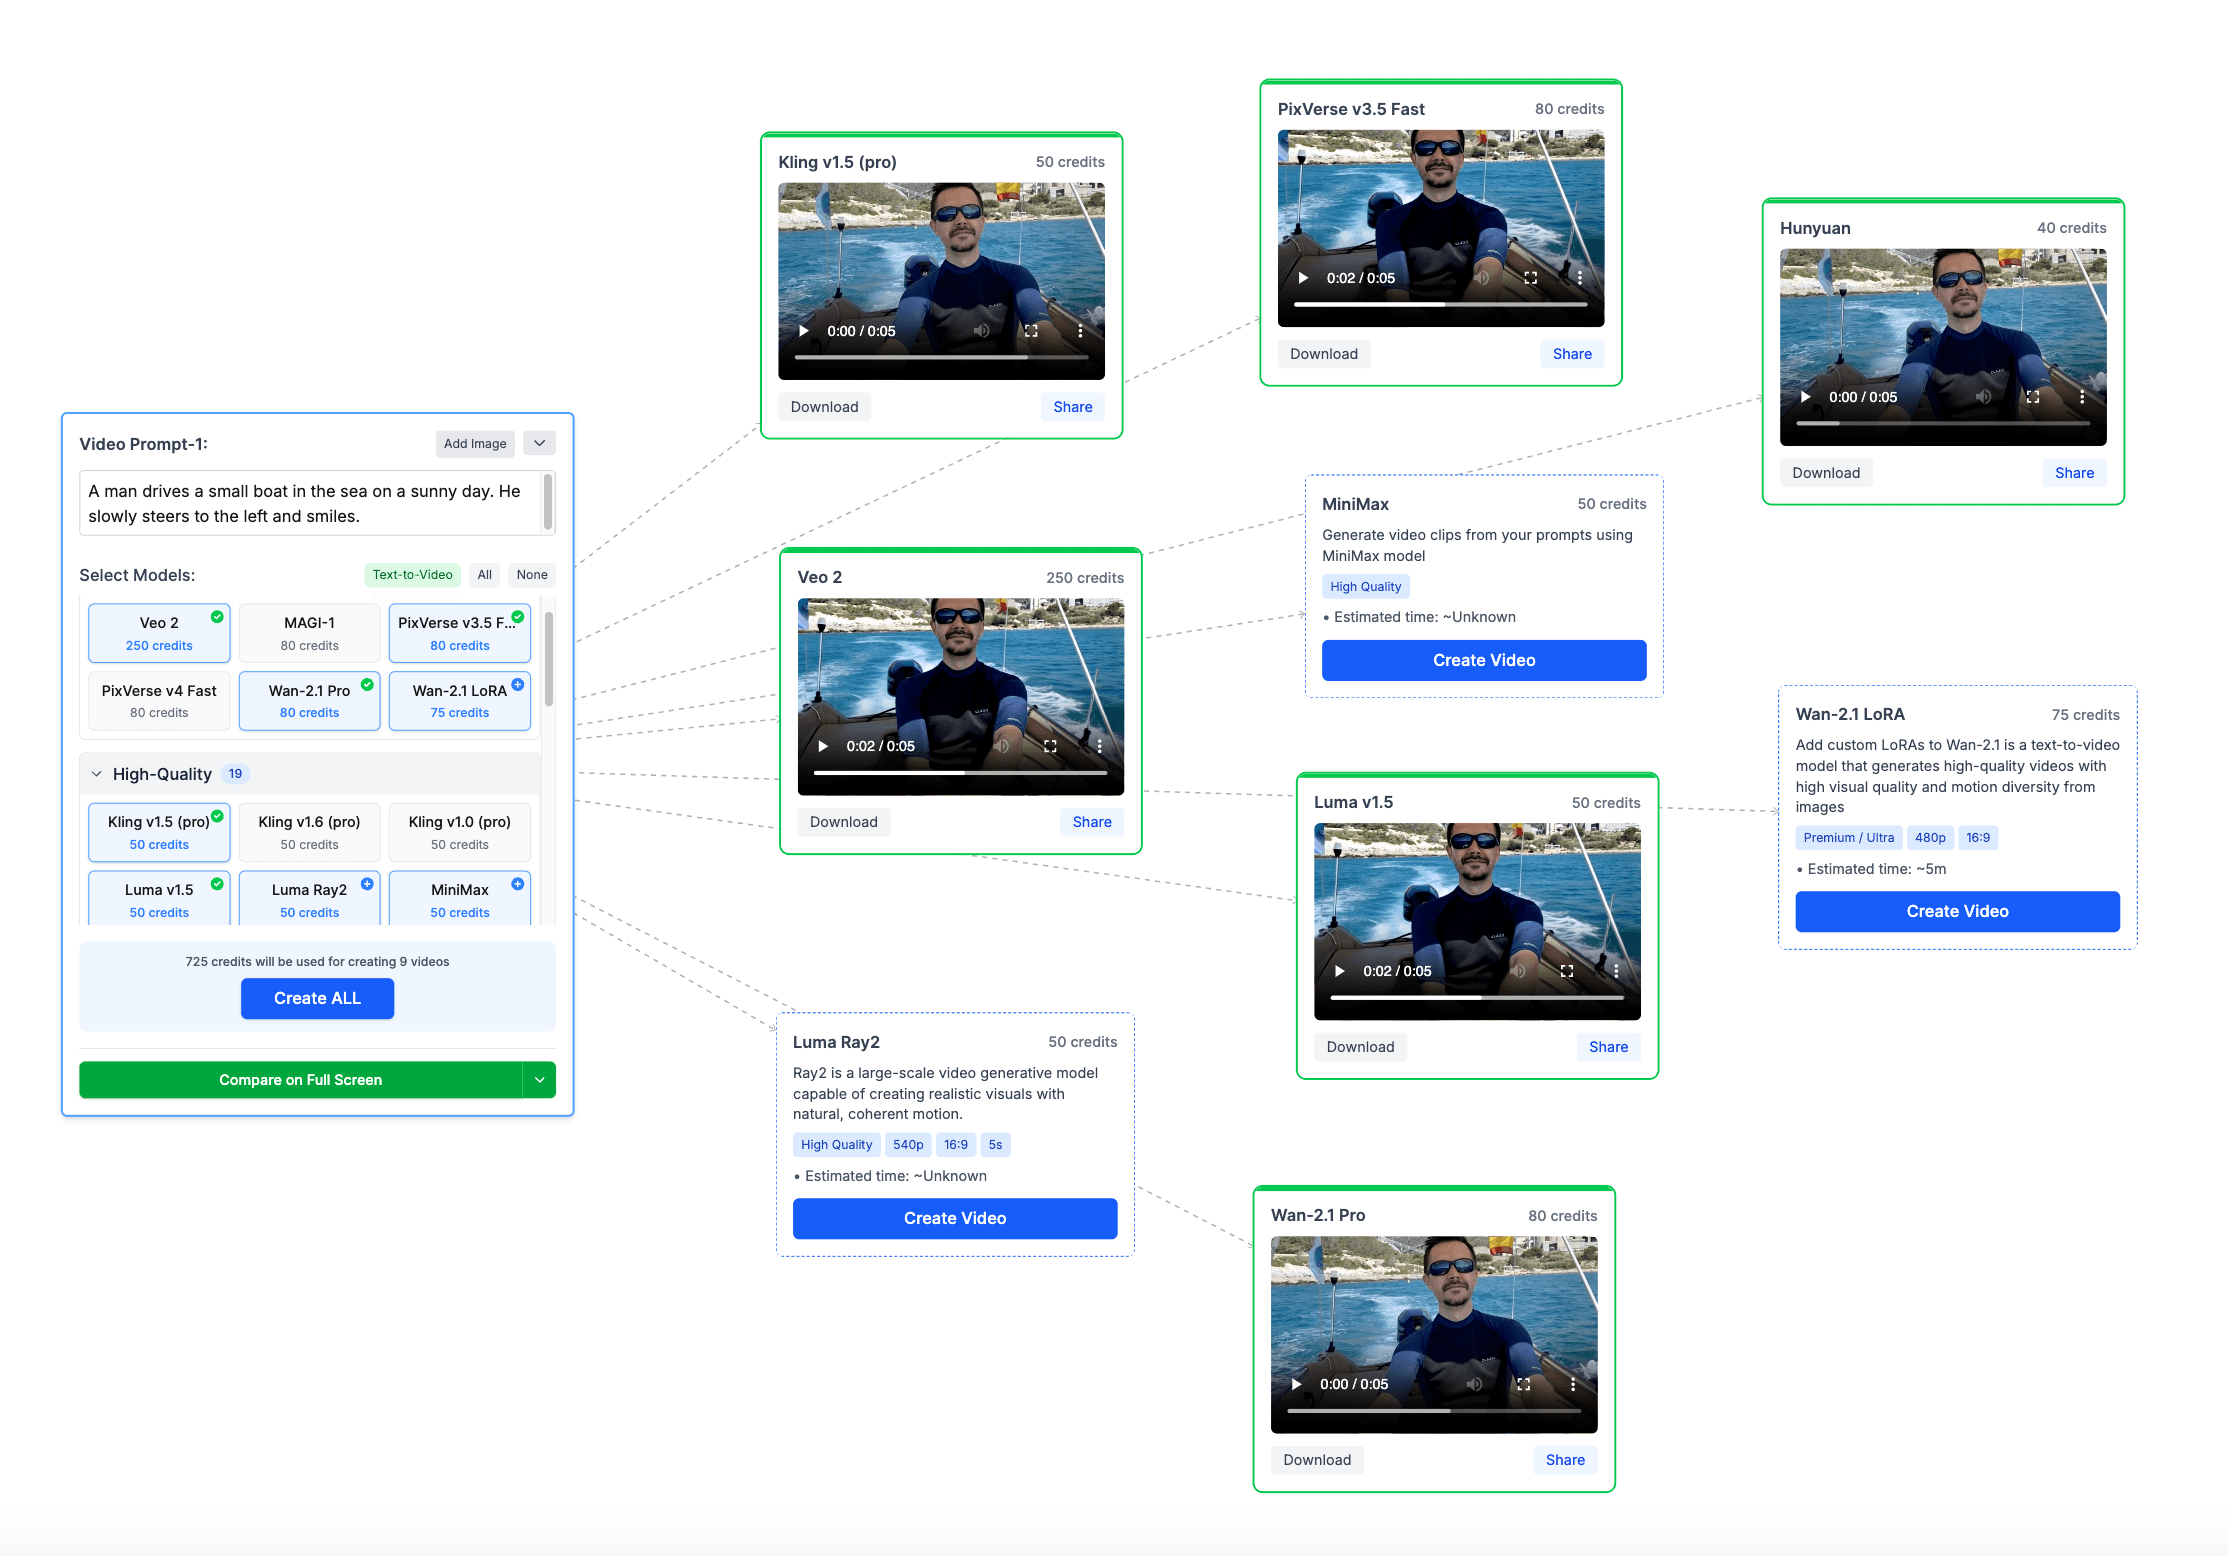This screenshot has width=2228, height=1556.
Task: Create video with Wan-2.1 LoRA
Action: [1957, 911]
